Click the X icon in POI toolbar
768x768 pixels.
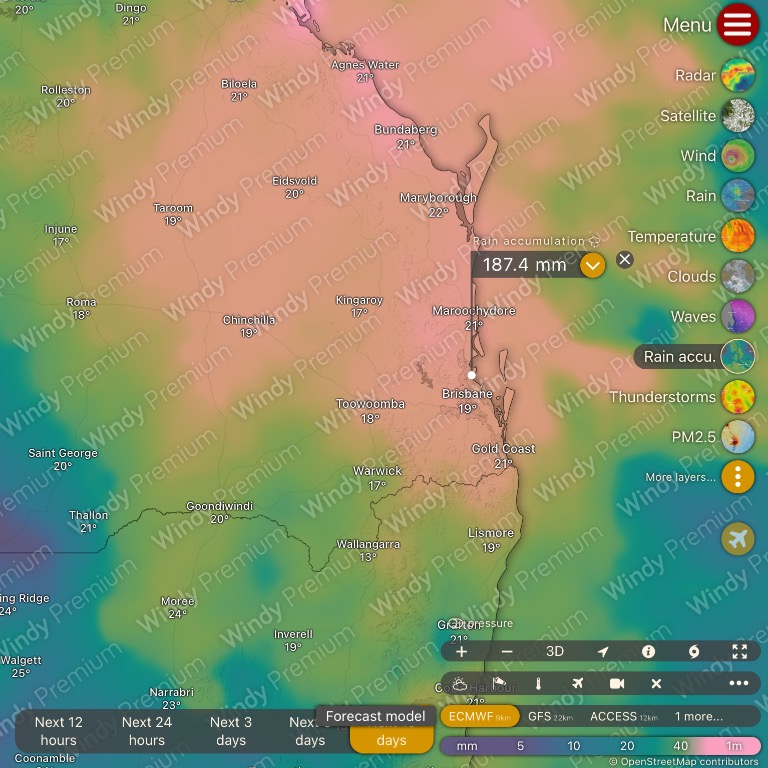(x=656, y=684)
